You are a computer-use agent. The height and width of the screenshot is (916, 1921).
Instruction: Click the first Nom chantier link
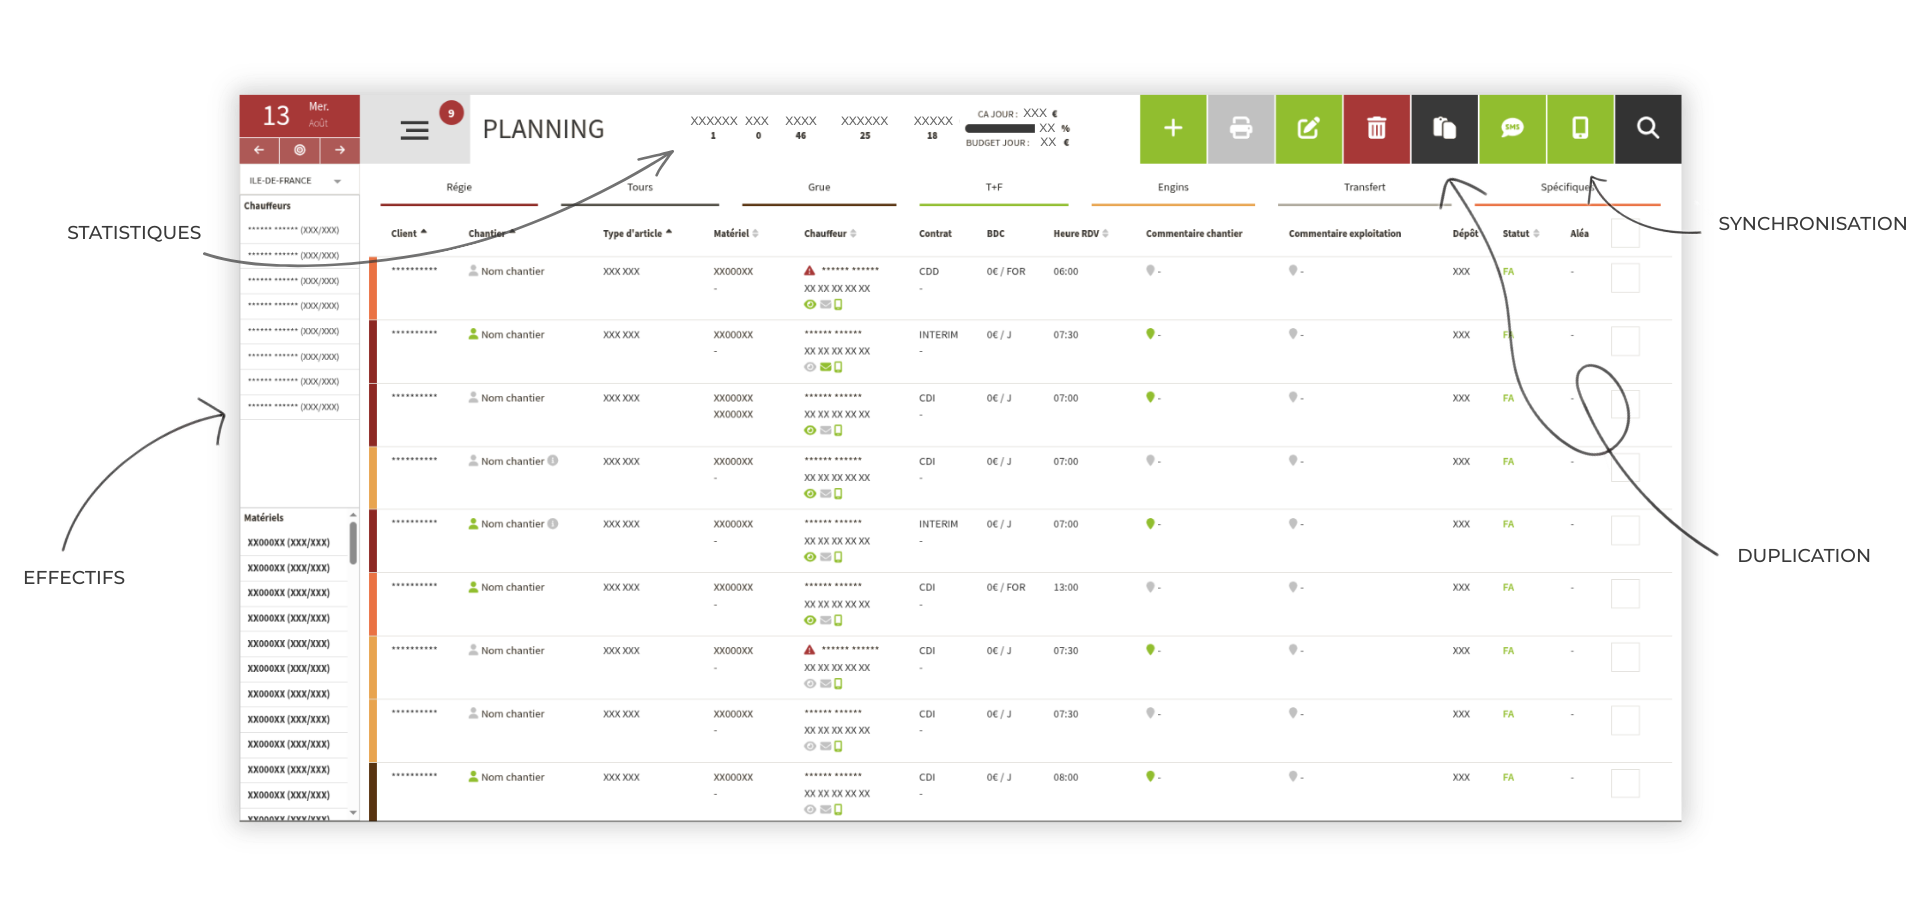point(512,272)
